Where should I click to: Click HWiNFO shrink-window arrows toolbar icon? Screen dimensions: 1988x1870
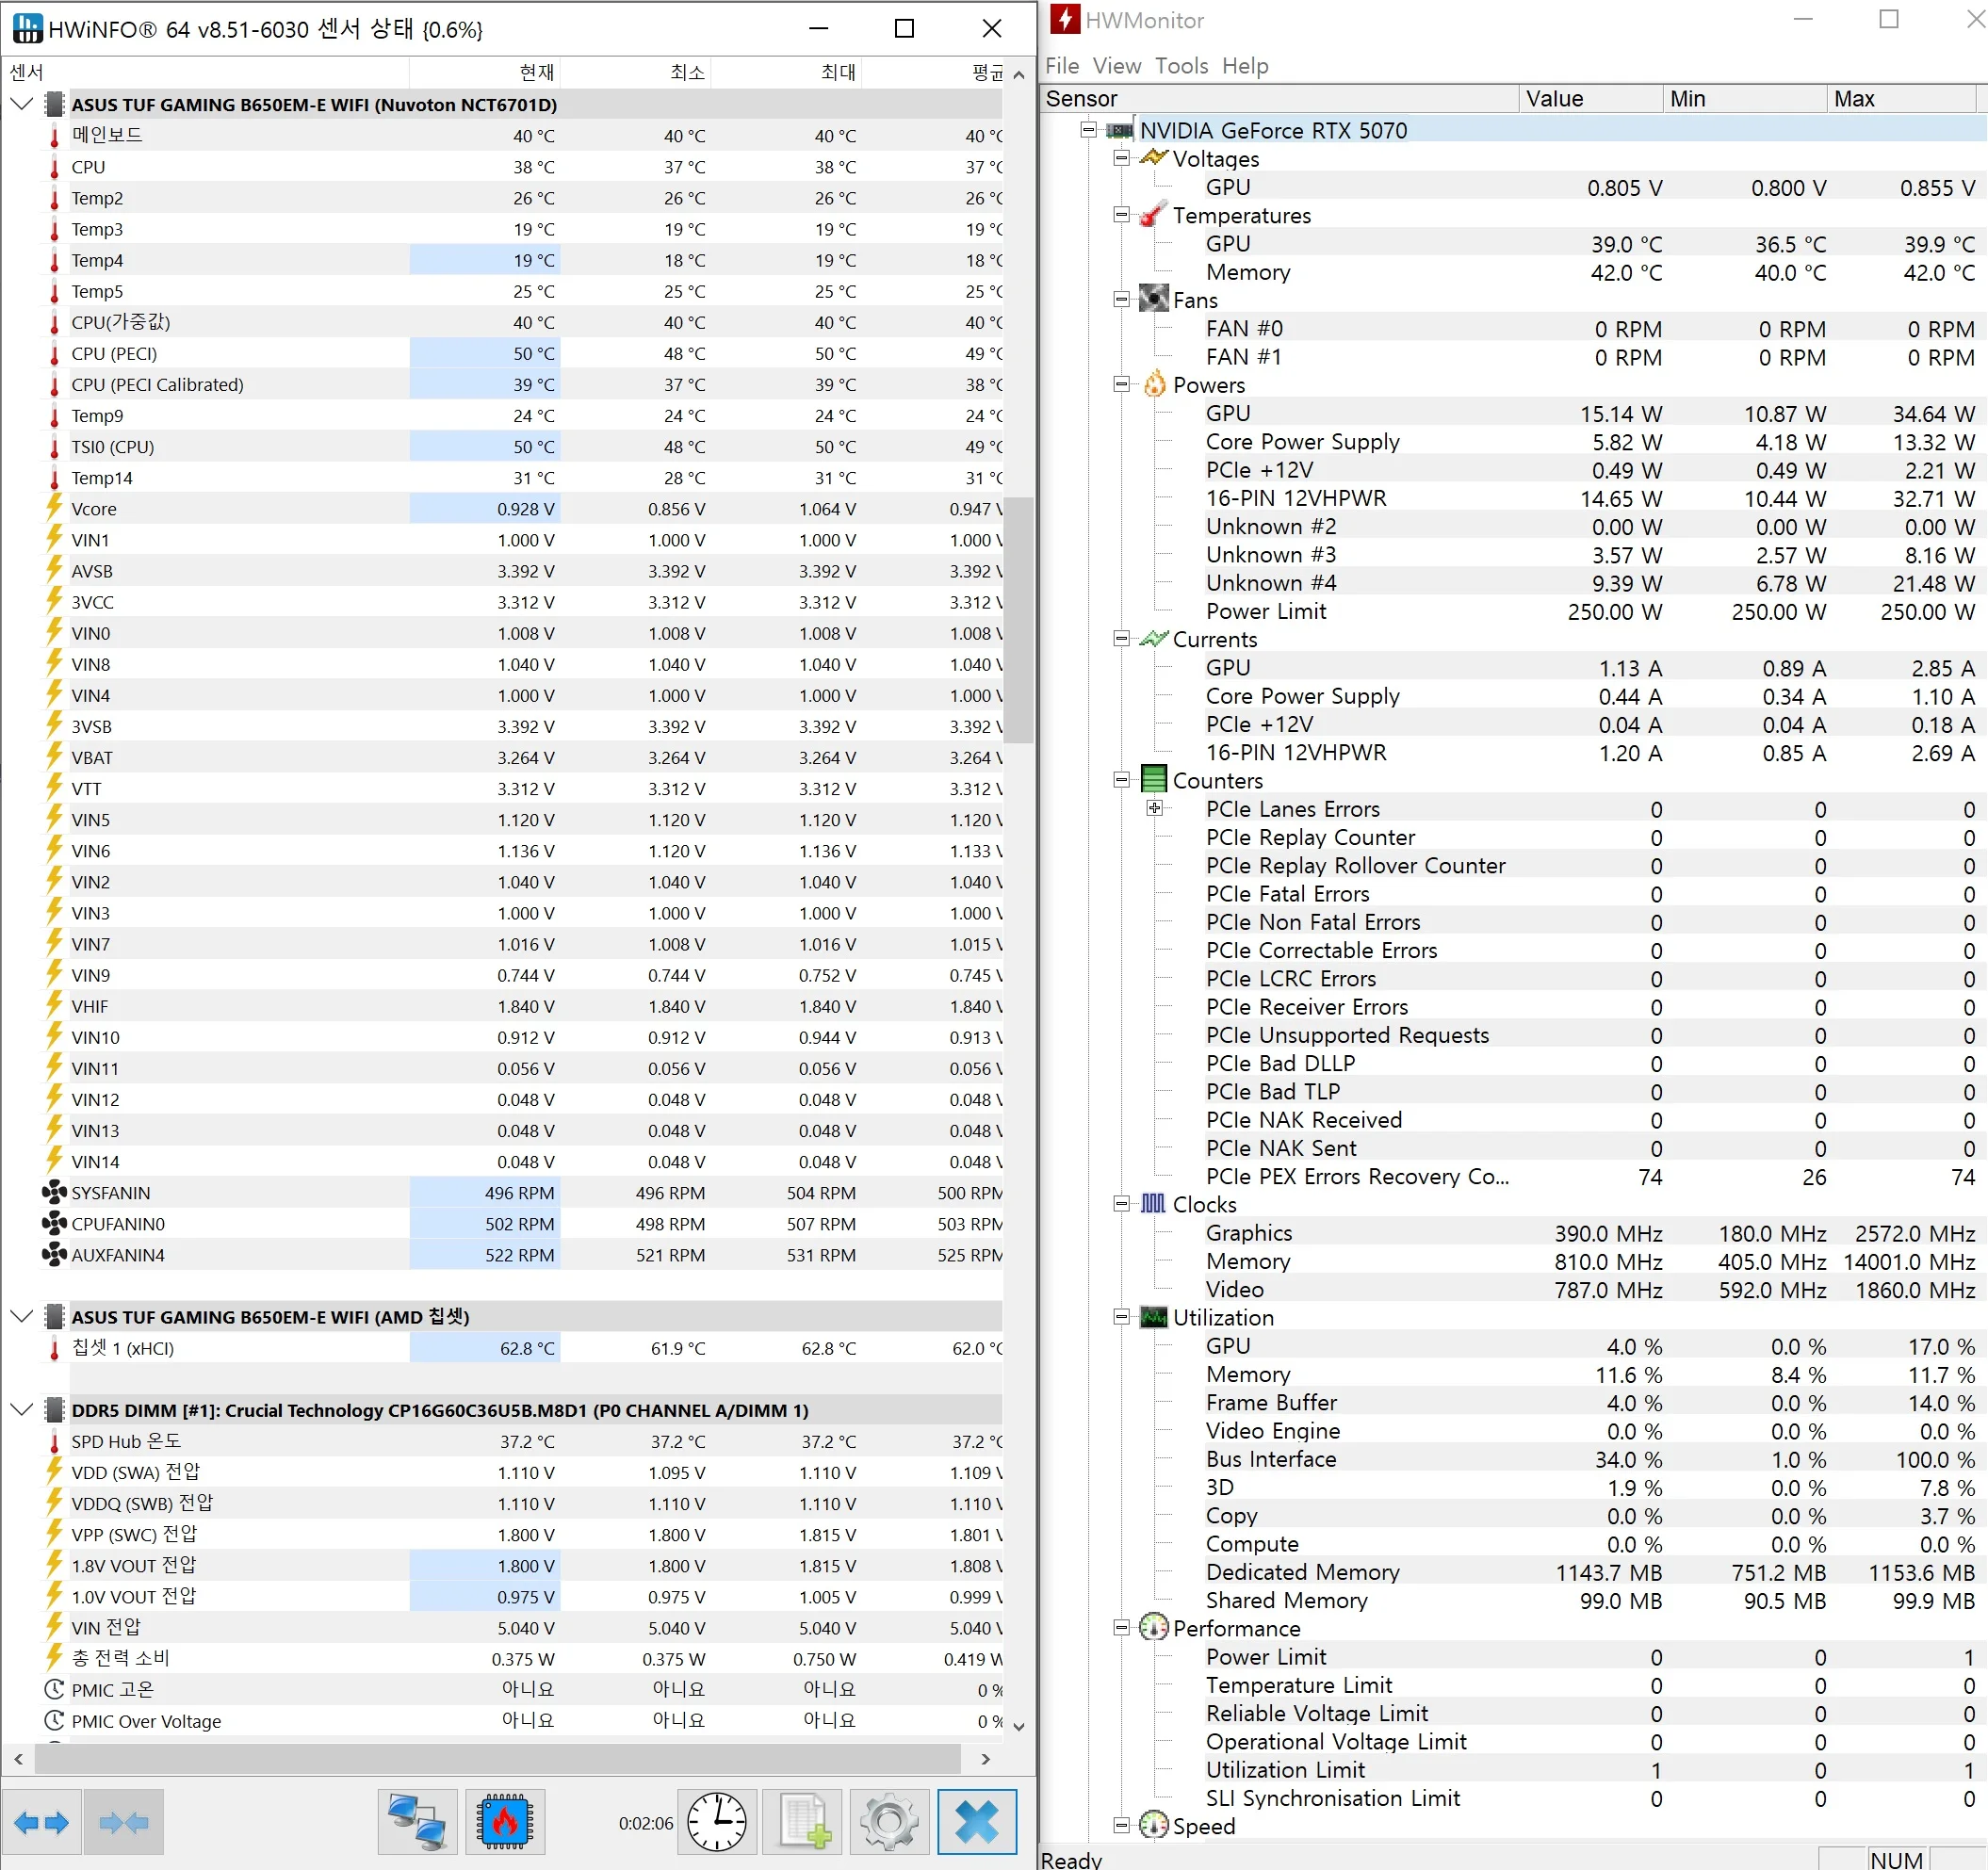coord(124,1822)
